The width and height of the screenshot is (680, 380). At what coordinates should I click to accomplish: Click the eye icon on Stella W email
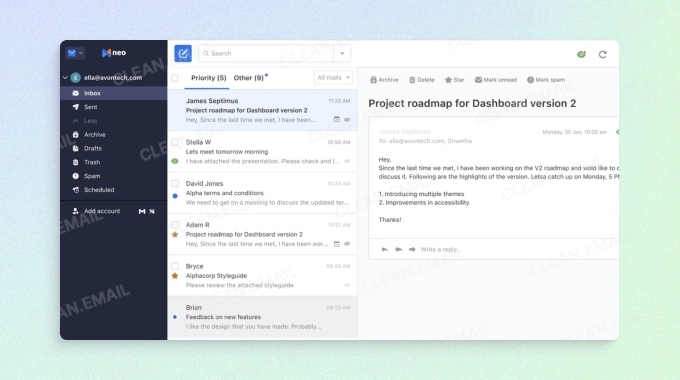tap(347, 161)
